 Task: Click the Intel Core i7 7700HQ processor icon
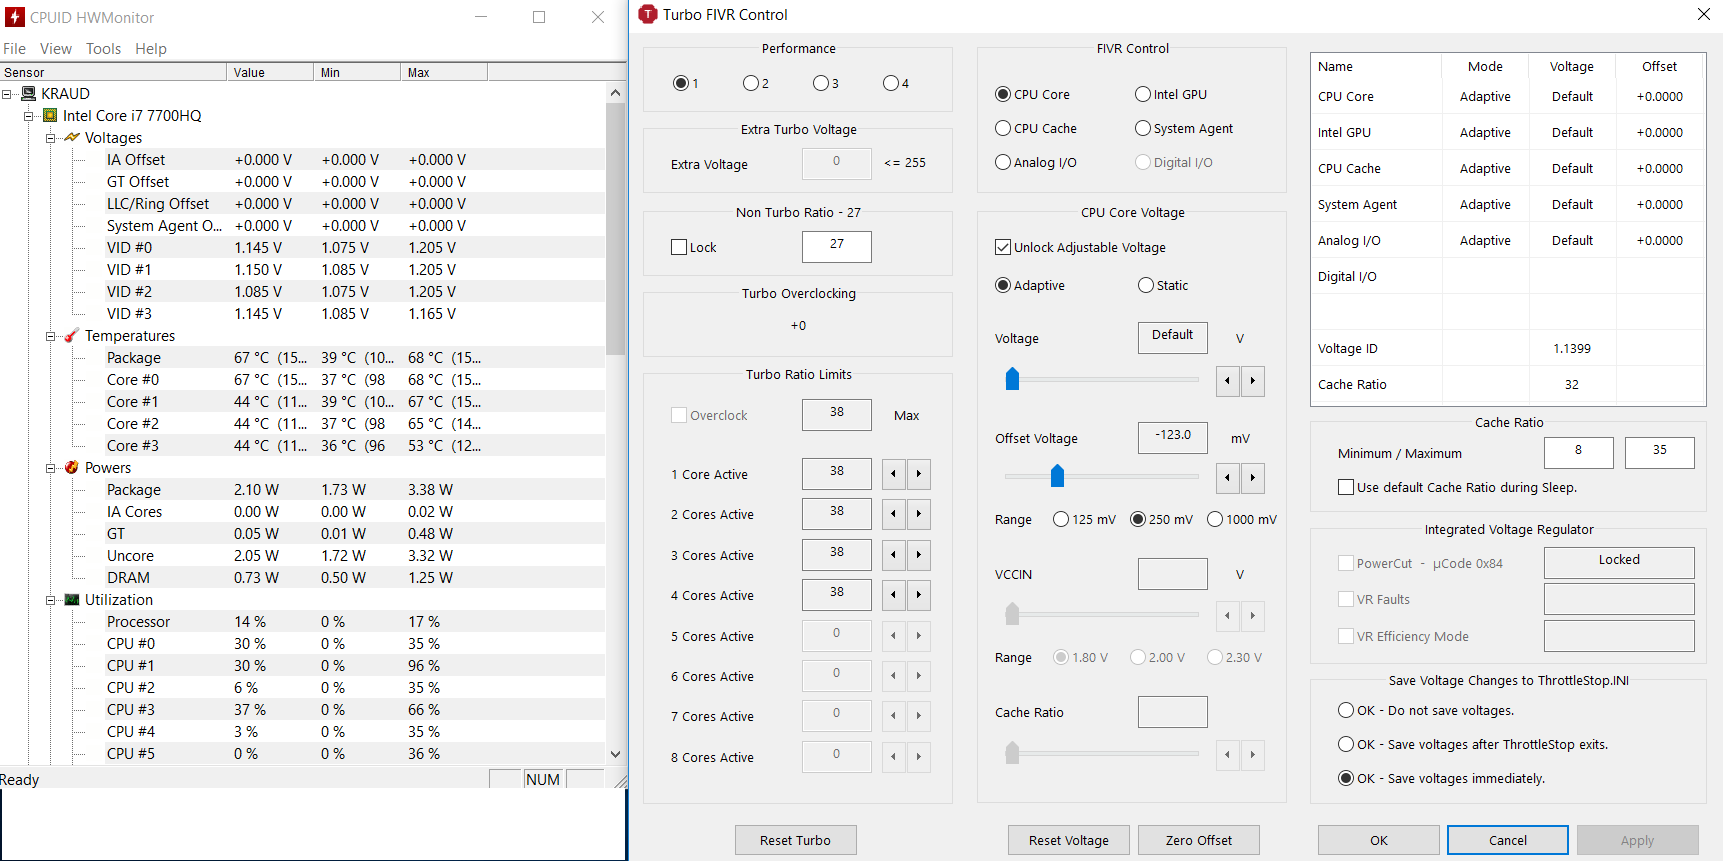click(x=50, y=116)
